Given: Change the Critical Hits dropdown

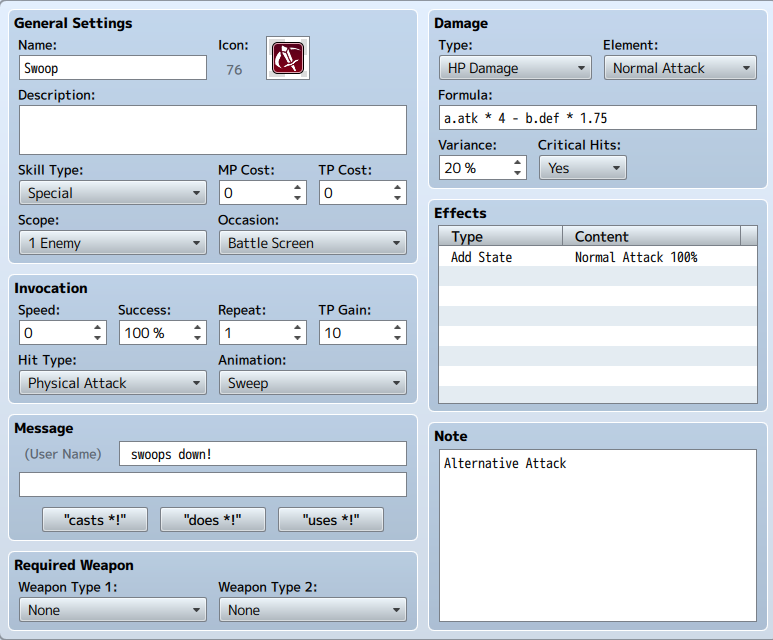Looking at the screenshot, I should (x=582, y=168).
